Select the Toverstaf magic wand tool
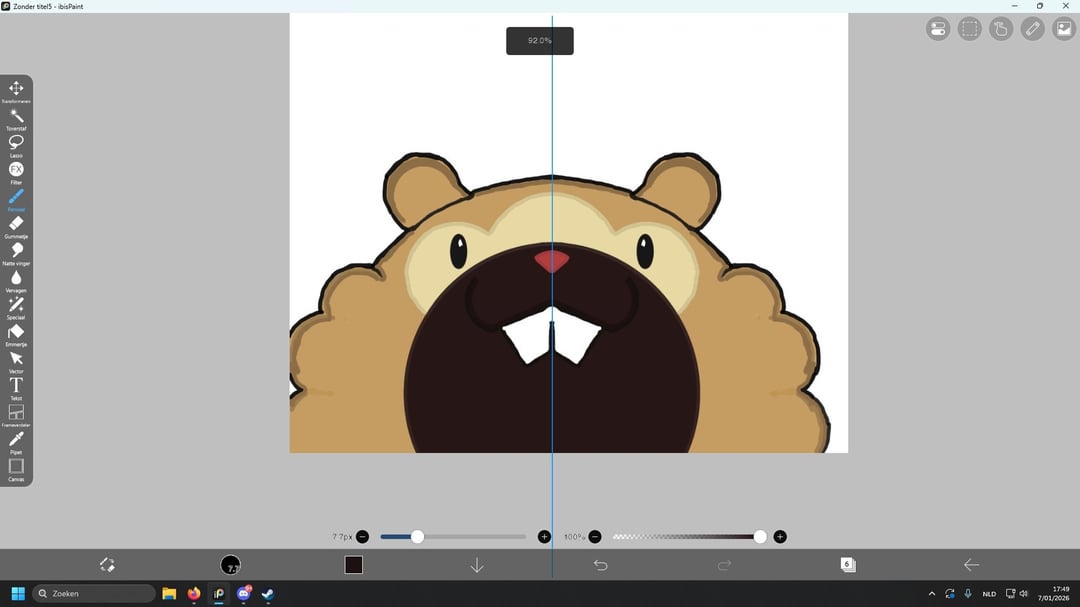1080x607 pixels. 16,116
